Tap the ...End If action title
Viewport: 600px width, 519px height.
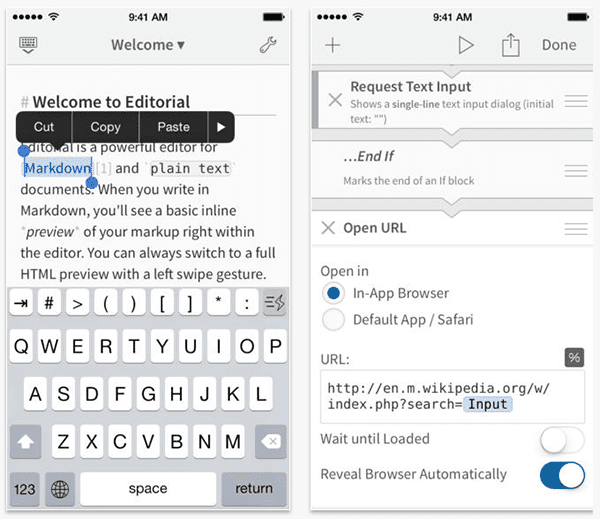(369, 156)
